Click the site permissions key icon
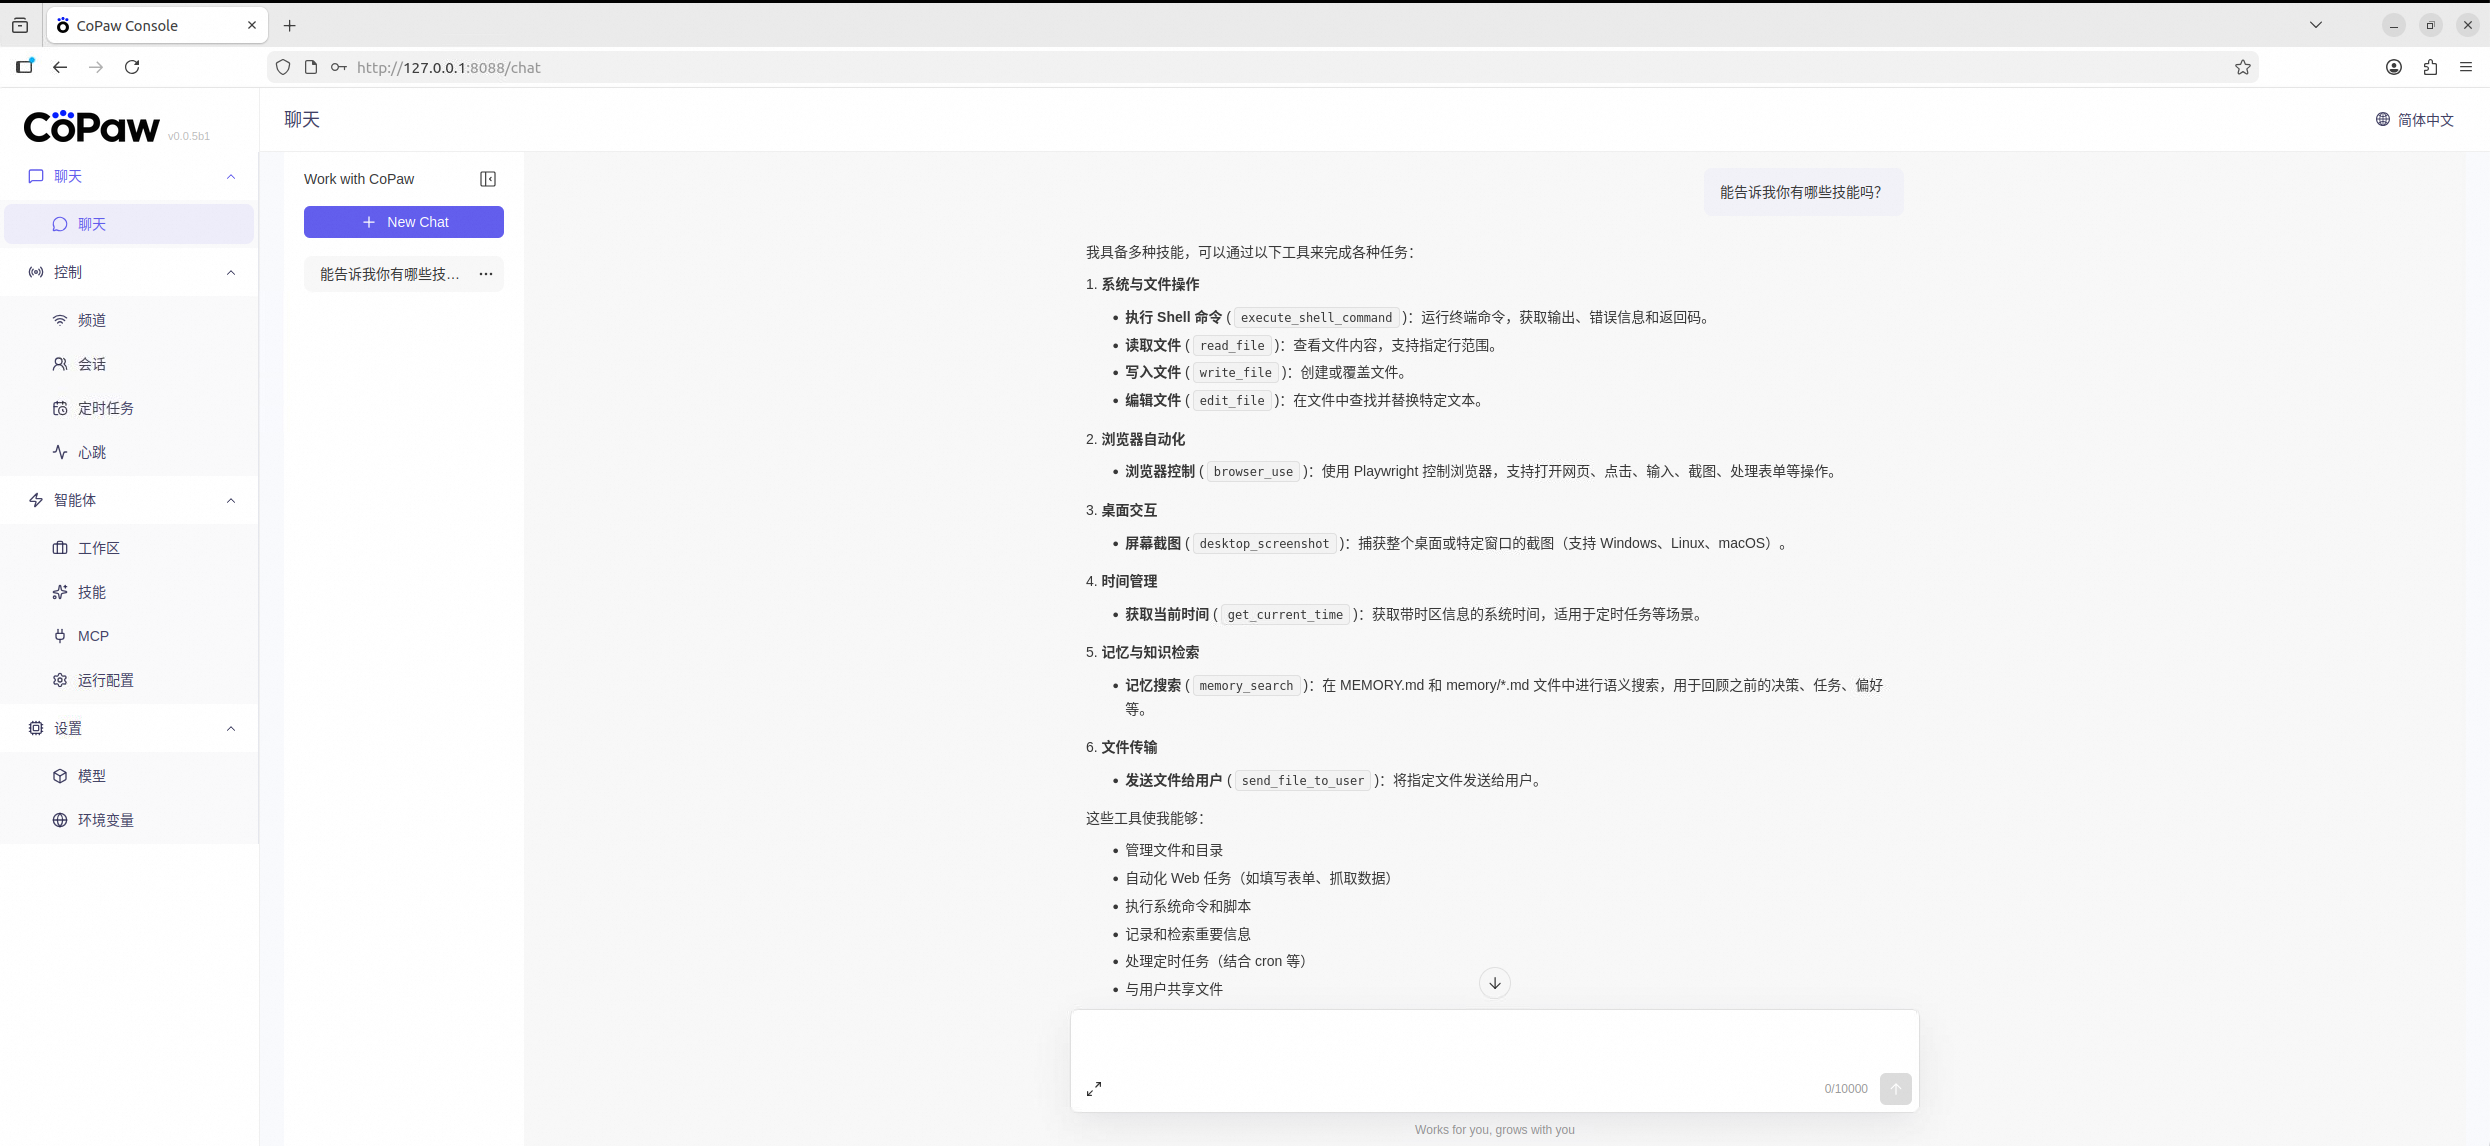The height and width of the screenshot is (1146, 2490). (x=339, y=67)
